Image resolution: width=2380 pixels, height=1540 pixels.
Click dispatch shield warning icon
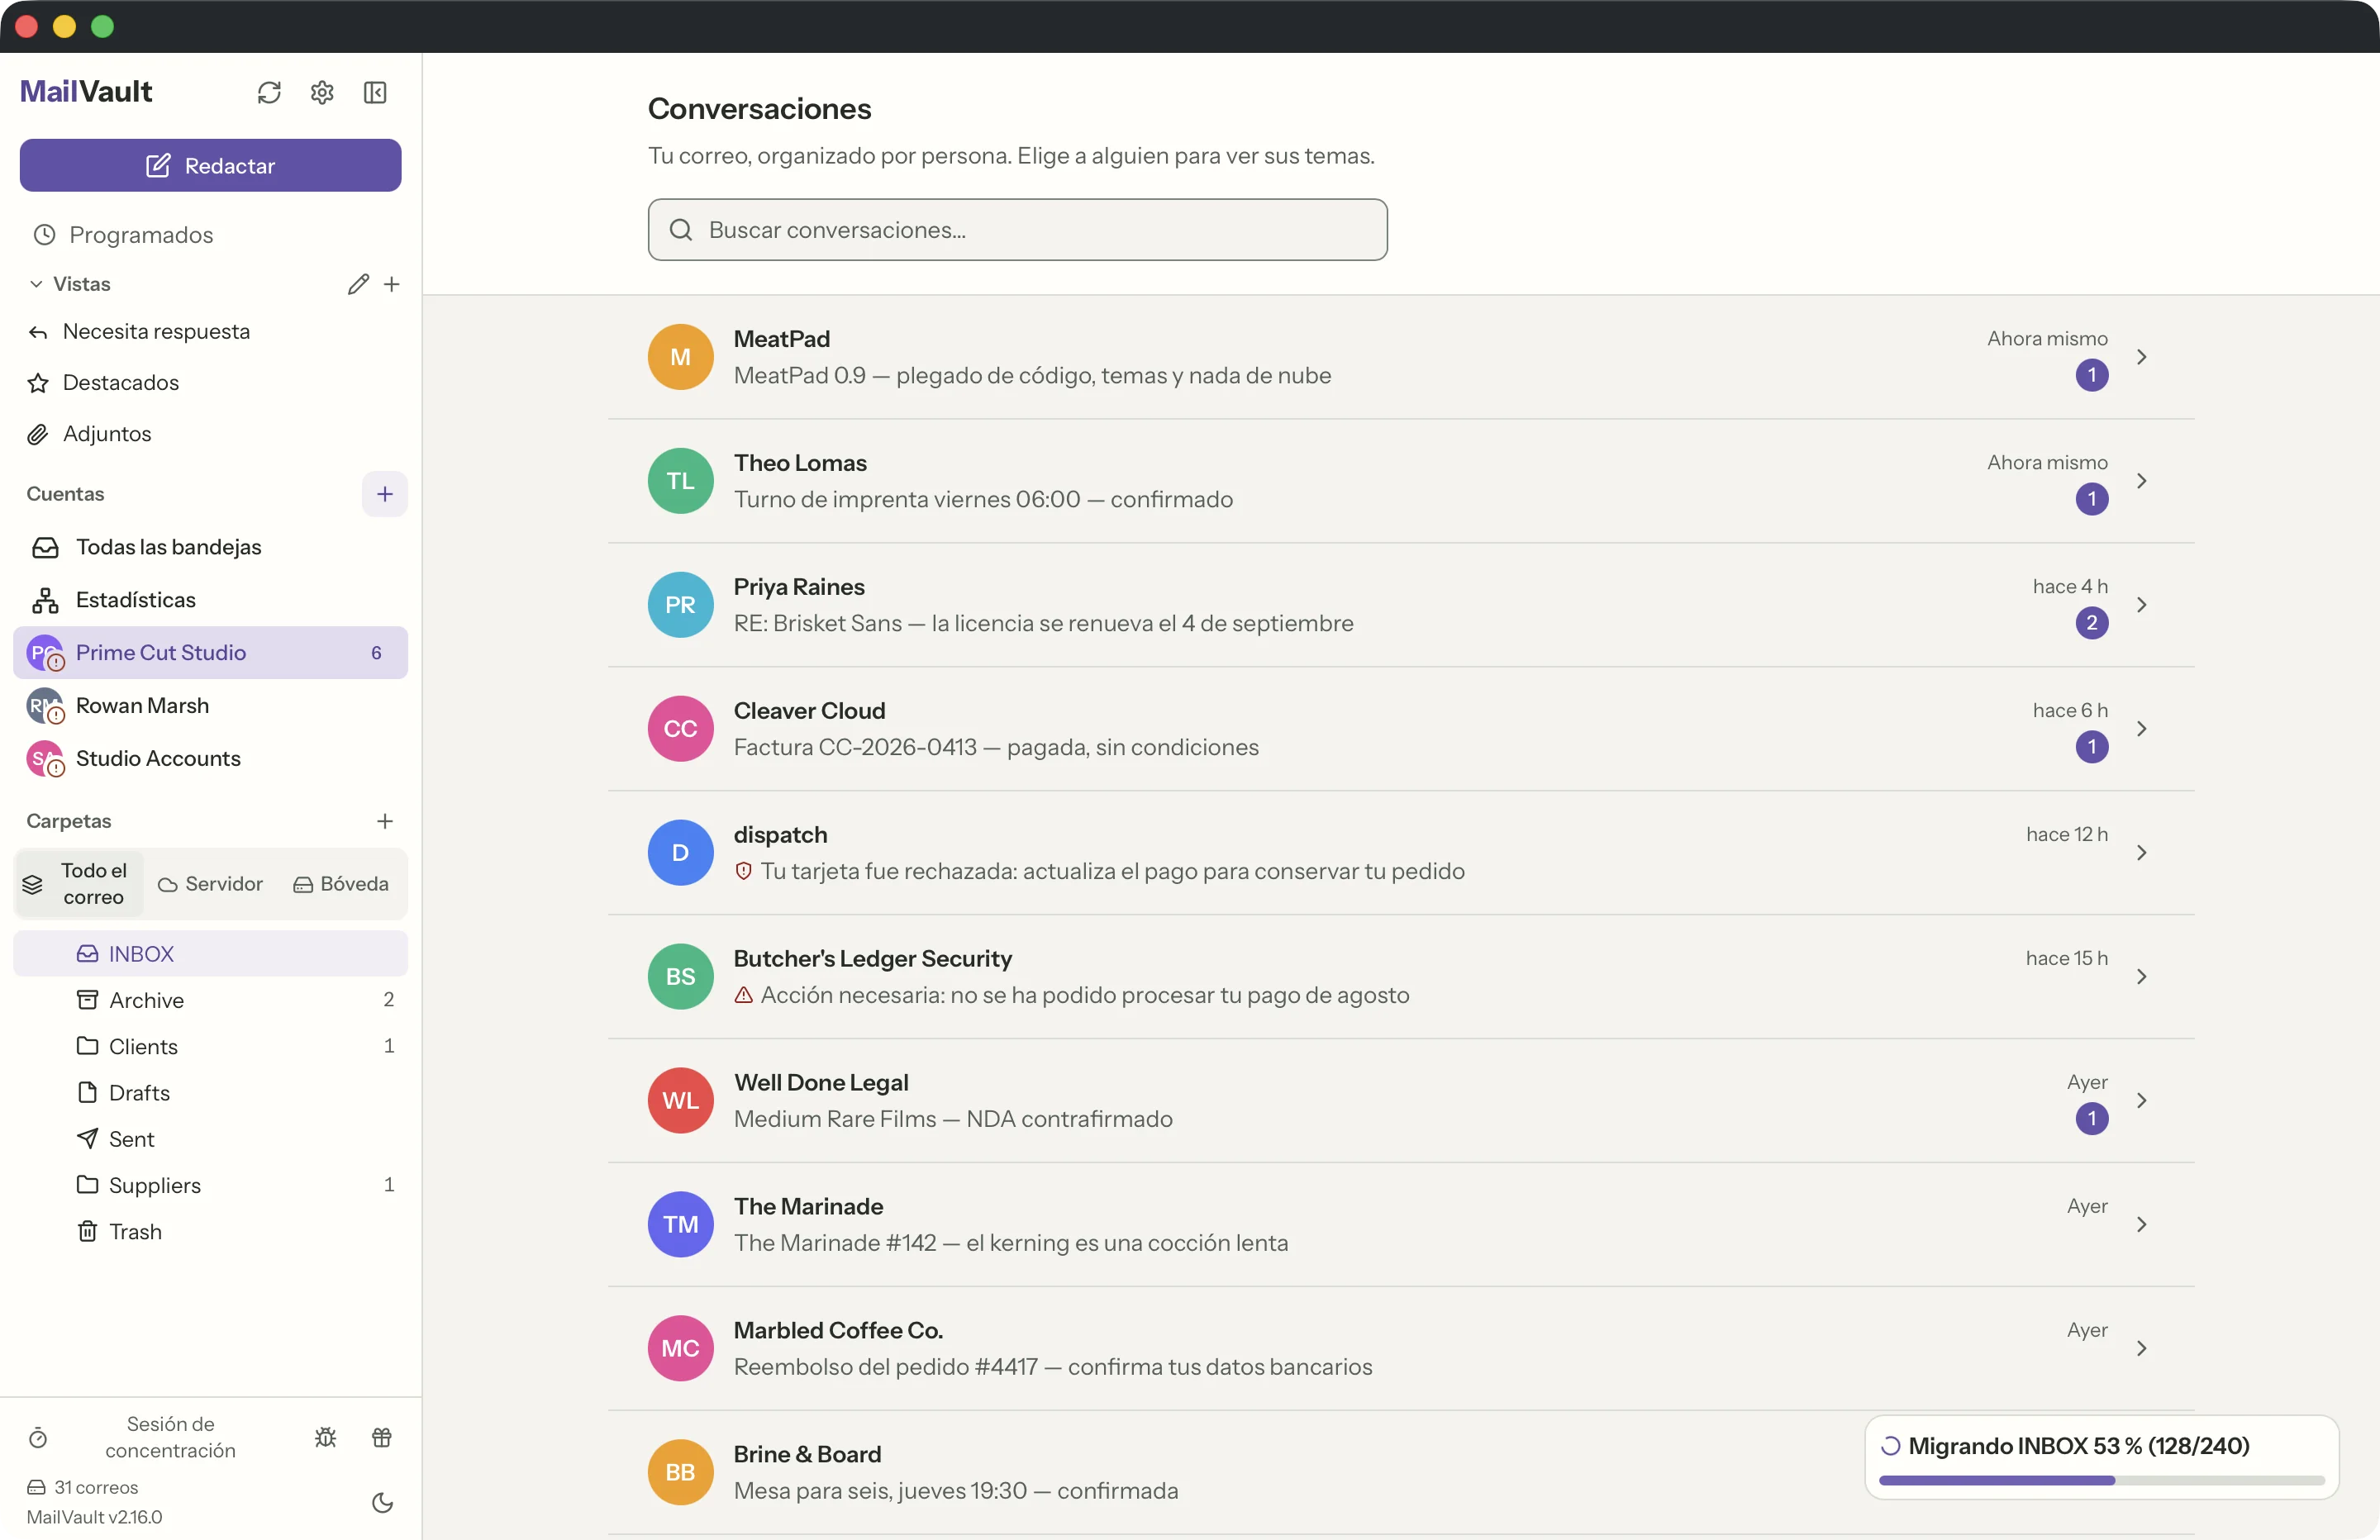(743, 871)
